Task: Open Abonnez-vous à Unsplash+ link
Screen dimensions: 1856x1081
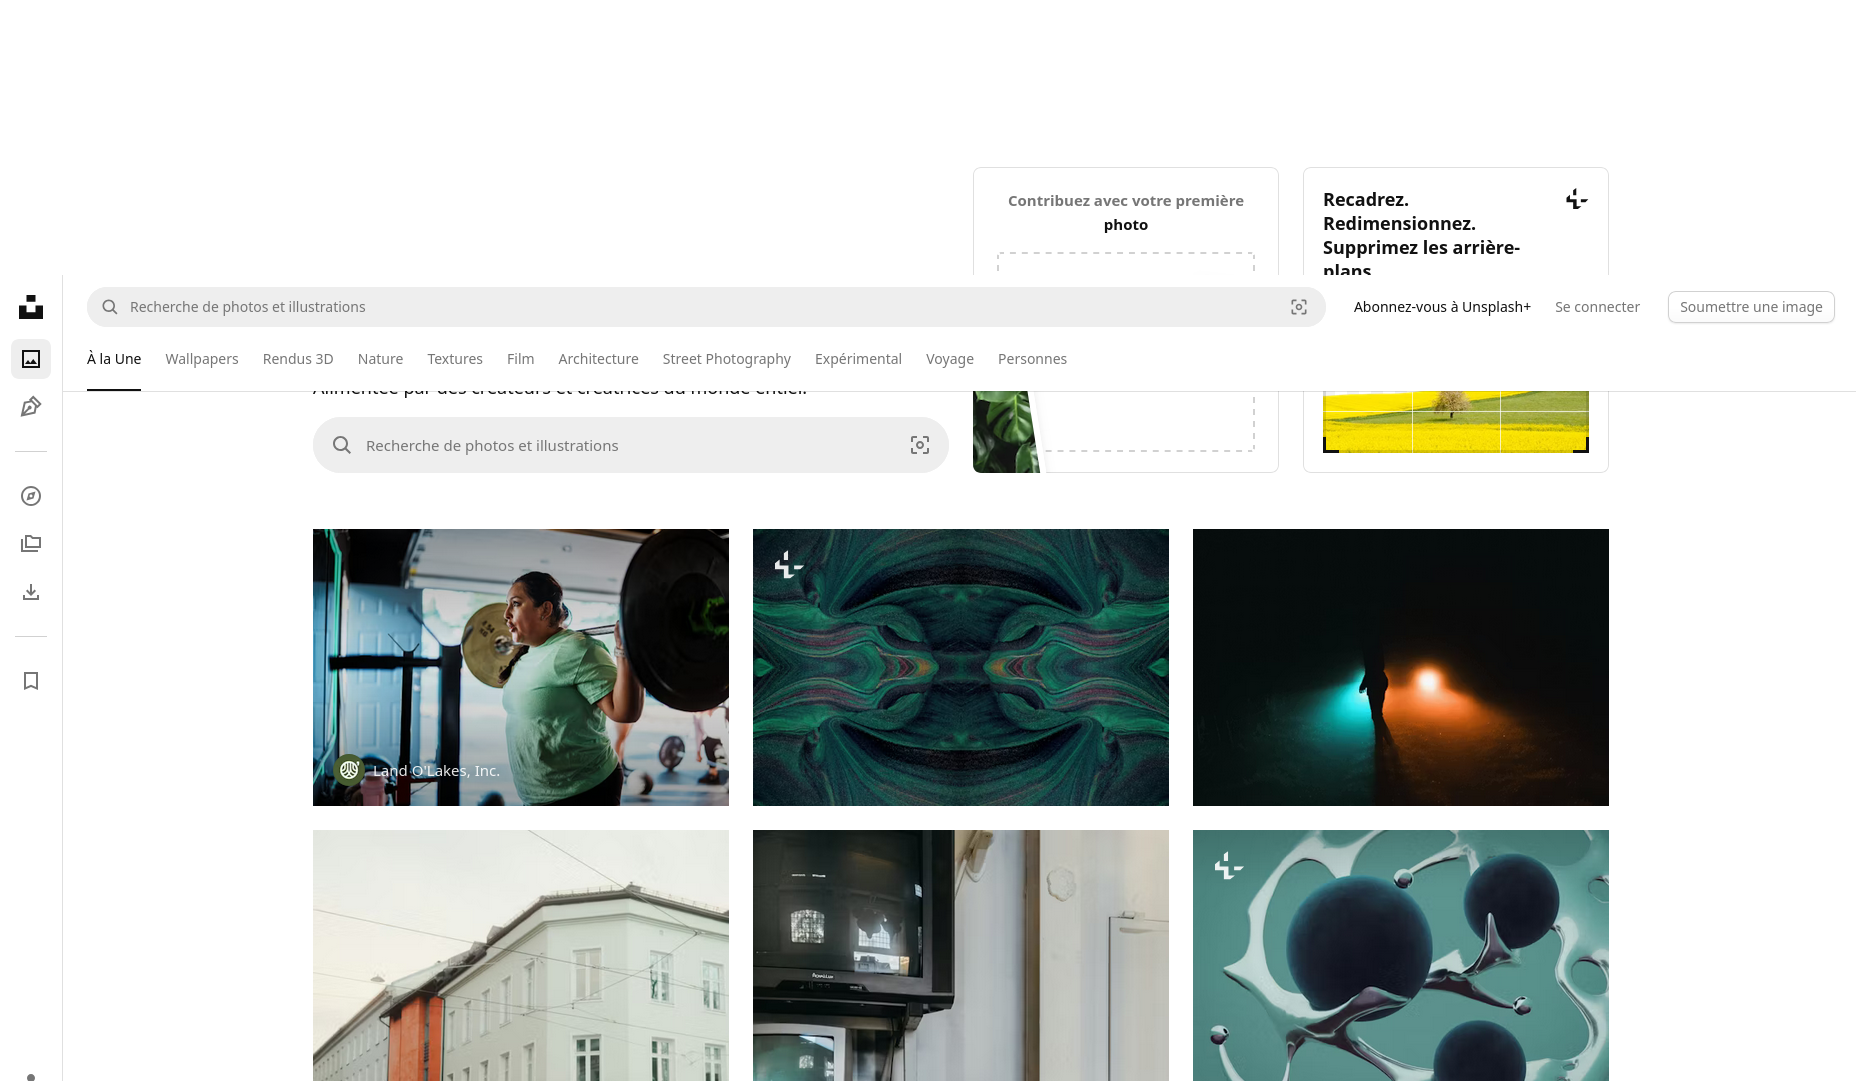Action: tap(1441, 307)
